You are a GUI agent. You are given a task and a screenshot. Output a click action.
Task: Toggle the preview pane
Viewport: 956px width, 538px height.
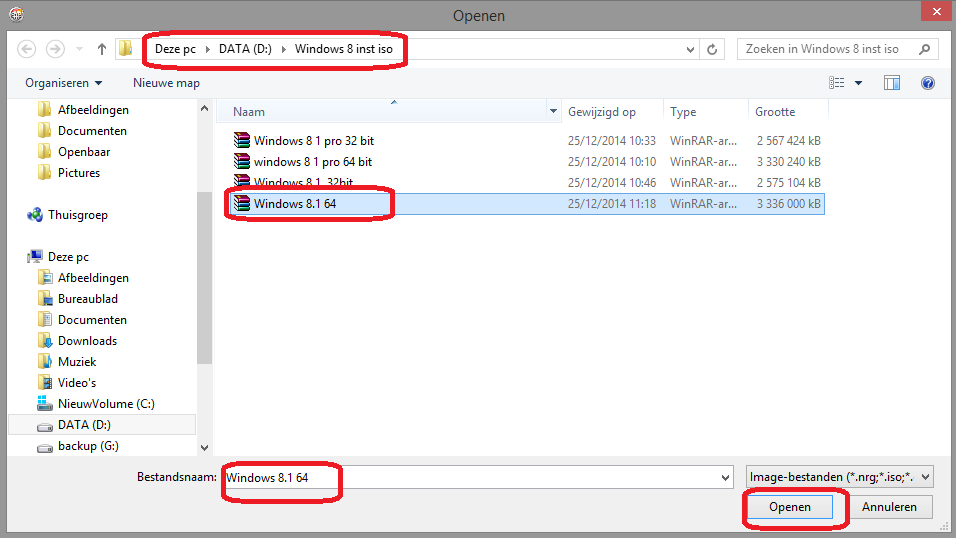[x=892, y=82]
